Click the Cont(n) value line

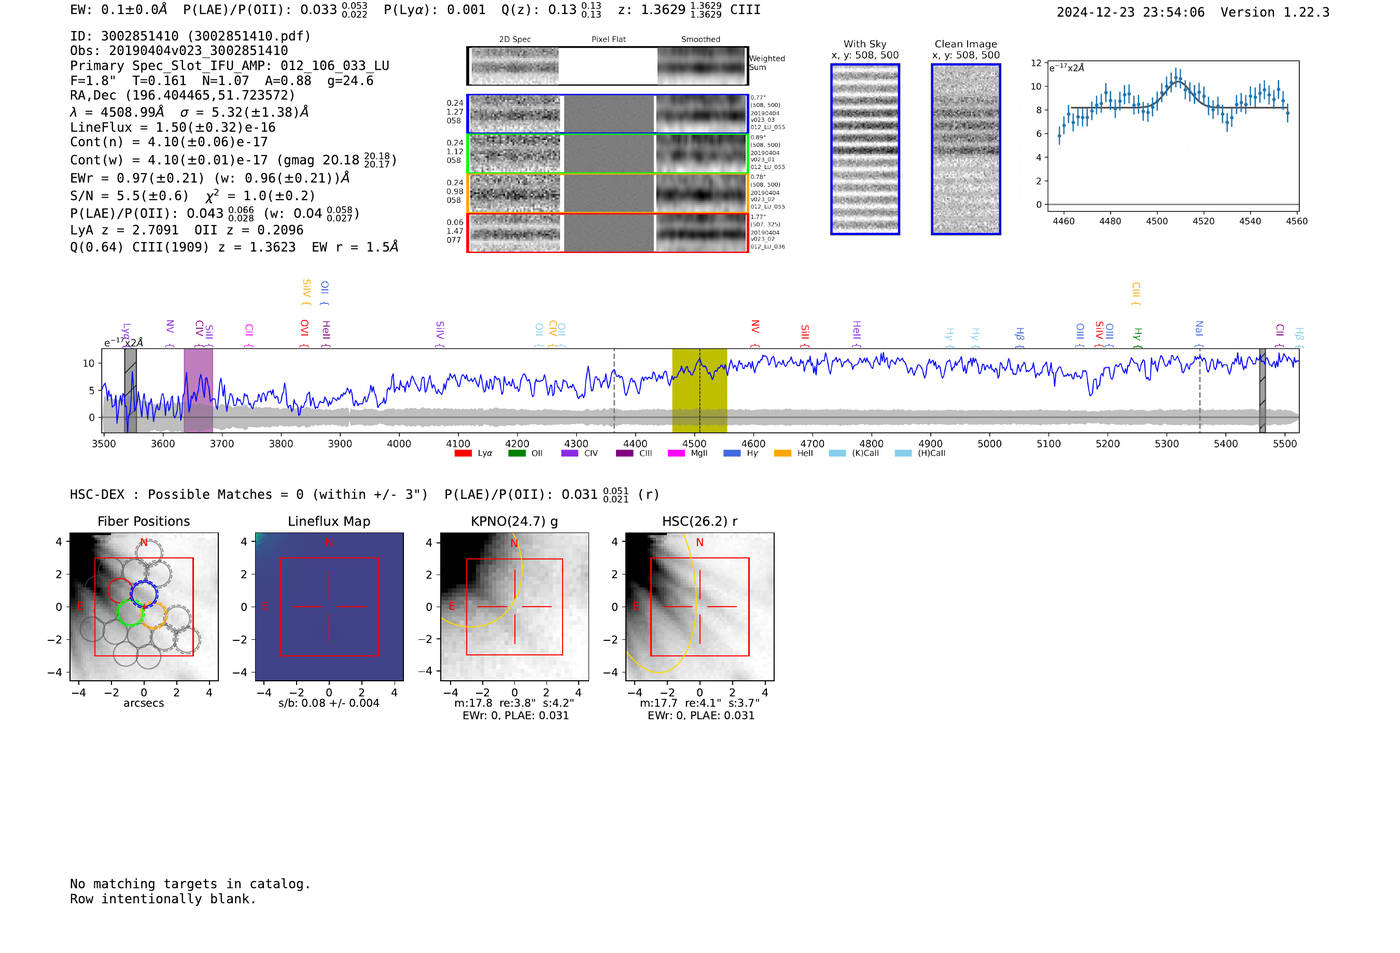[x=169, y=142]
